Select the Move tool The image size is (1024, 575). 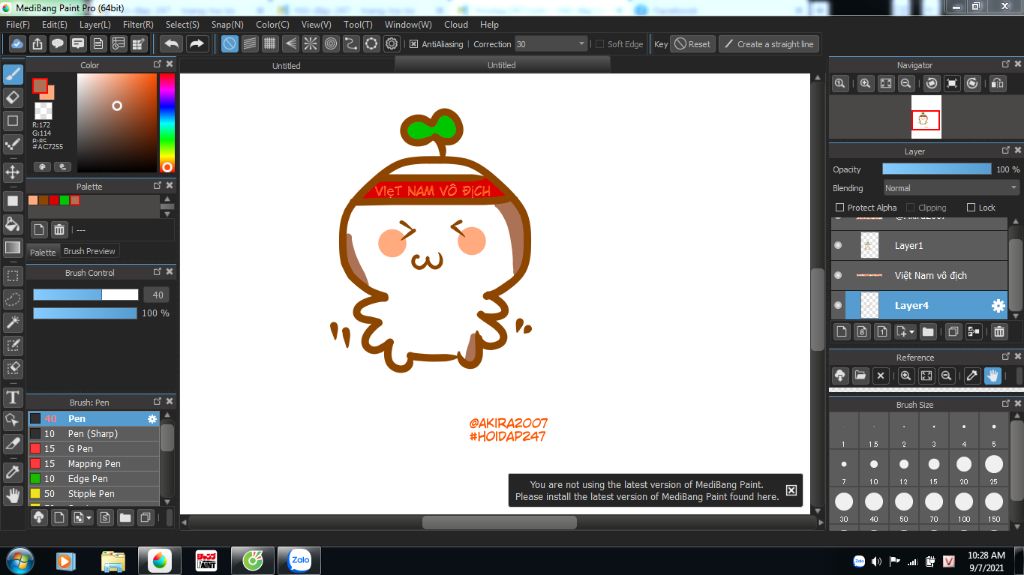tap(13, 172)
